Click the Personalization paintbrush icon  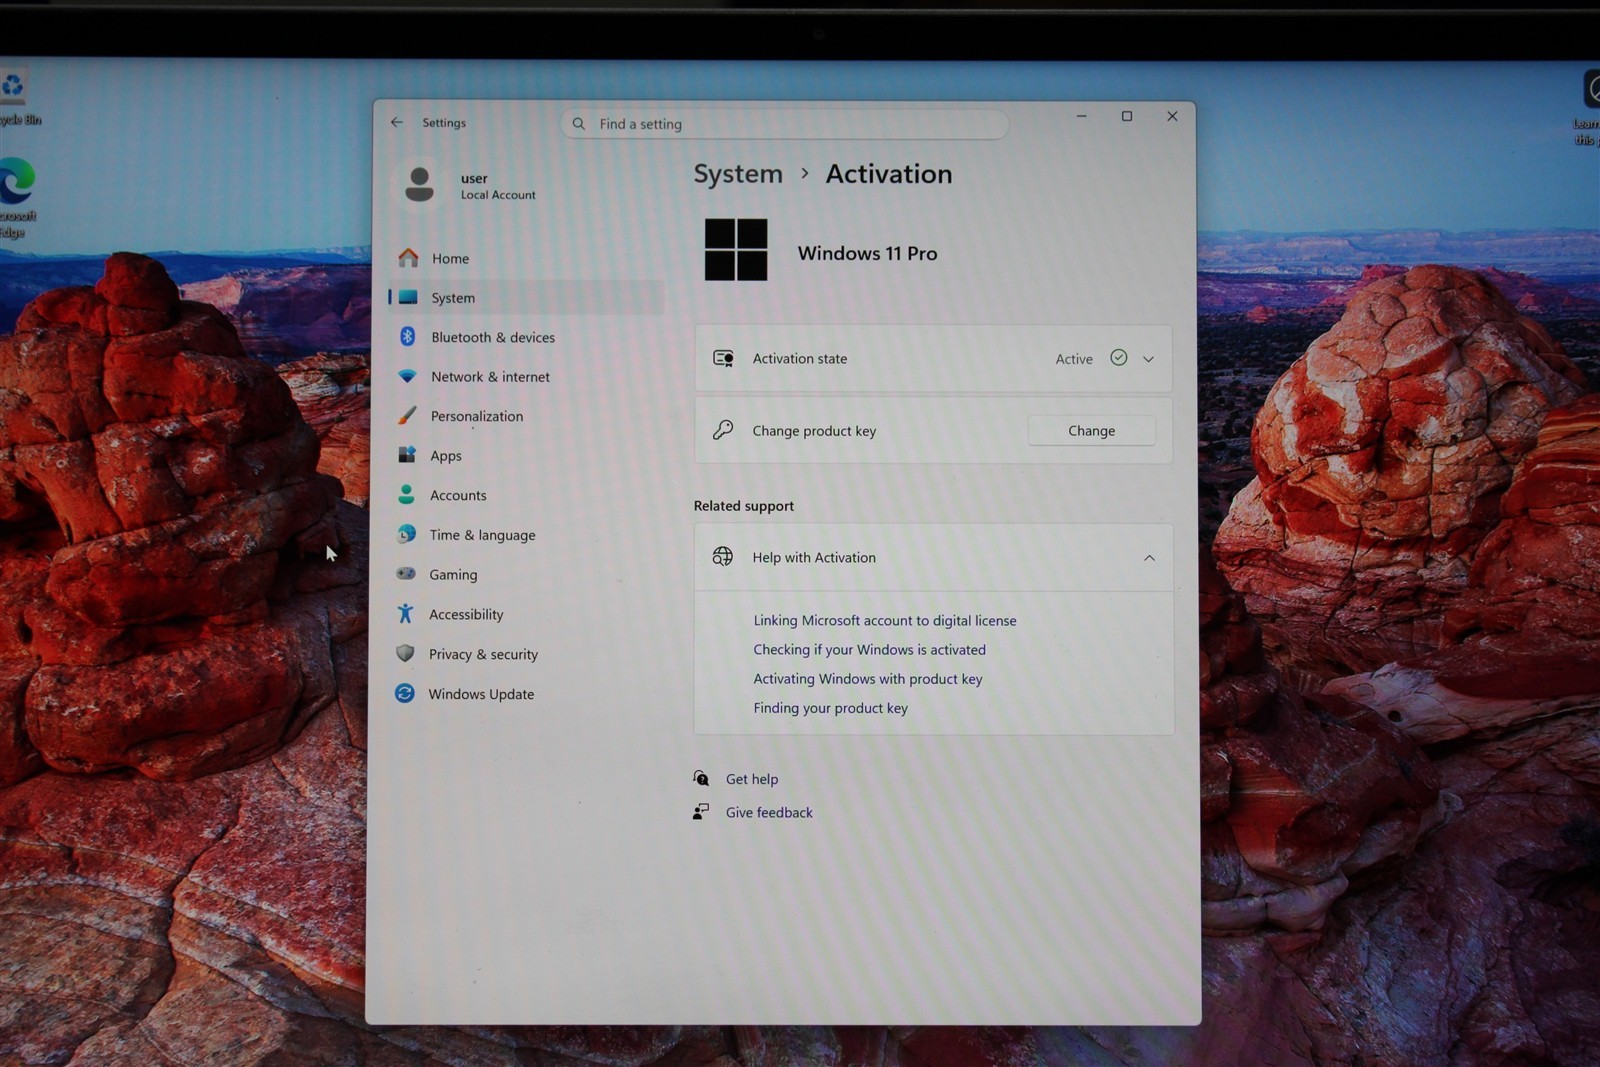(x=407, y=415)
